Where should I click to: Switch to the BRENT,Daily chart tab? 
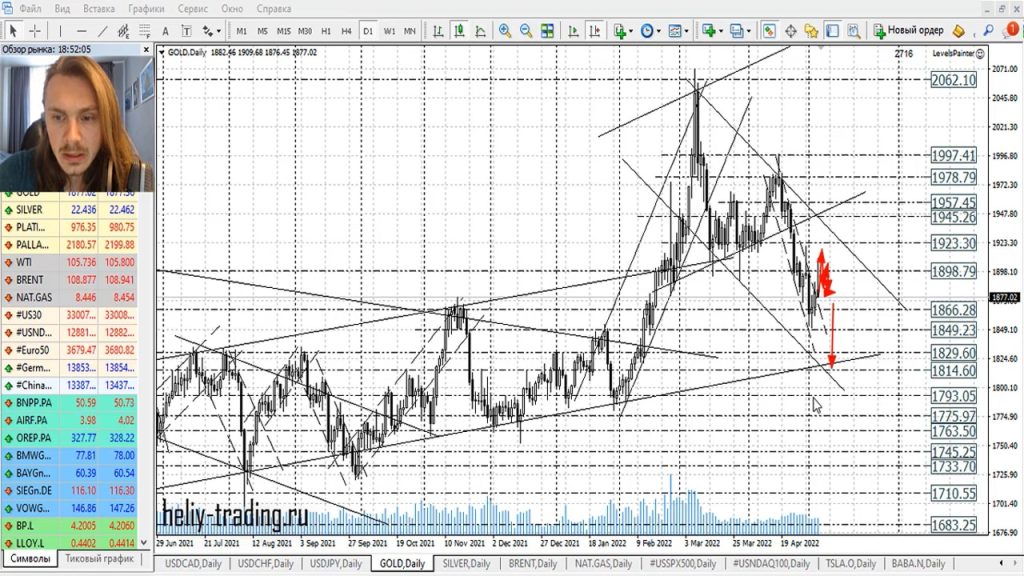coord(535,564)
